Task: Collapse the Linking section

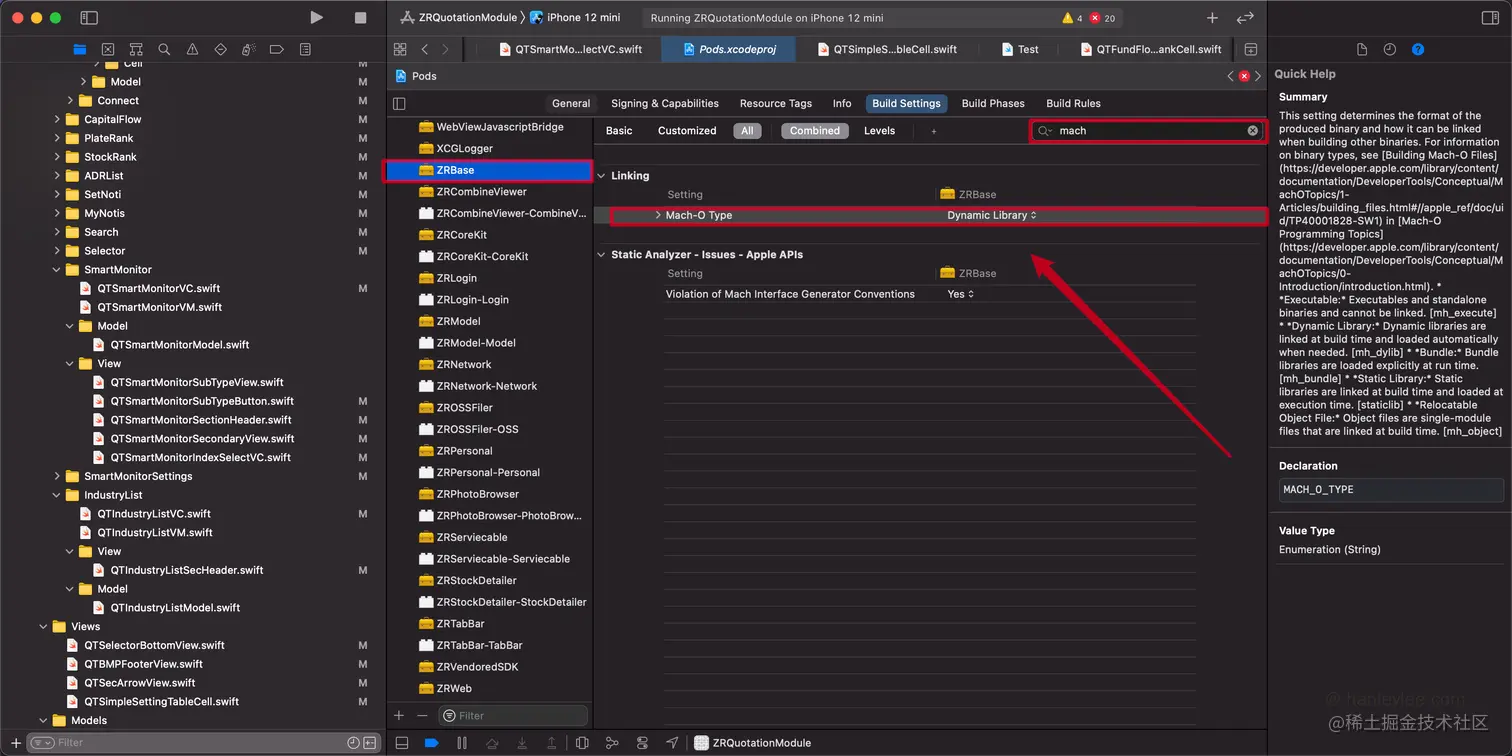Action: pyautogui.click(x=602, y=176)
